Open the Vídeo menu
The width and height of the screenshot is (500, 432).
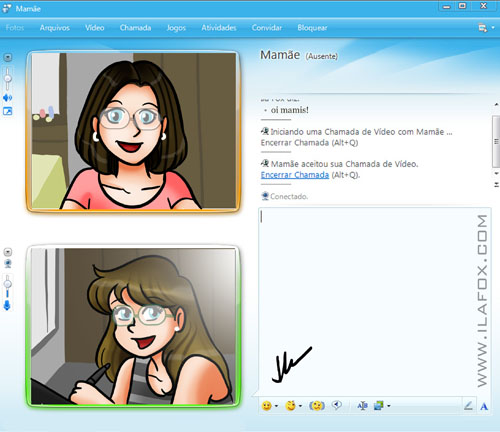click(95, 28)
